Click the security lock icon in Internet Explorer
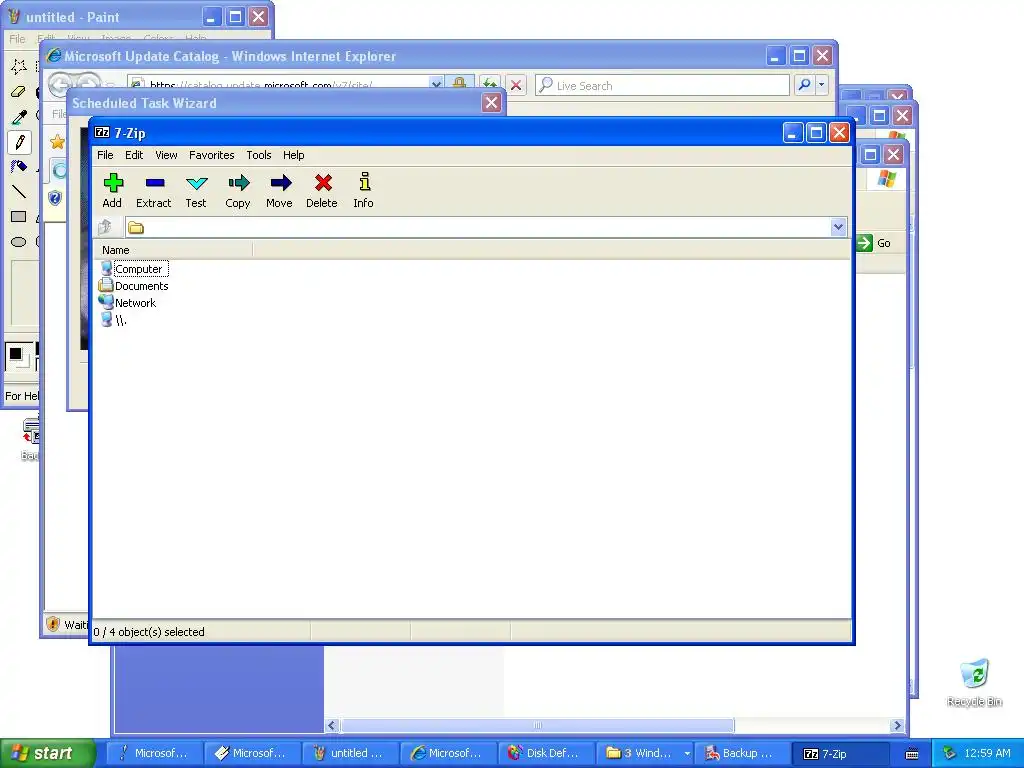This screenshot has width=1024, height=768. pyautogui.click(x=459, y=84)
